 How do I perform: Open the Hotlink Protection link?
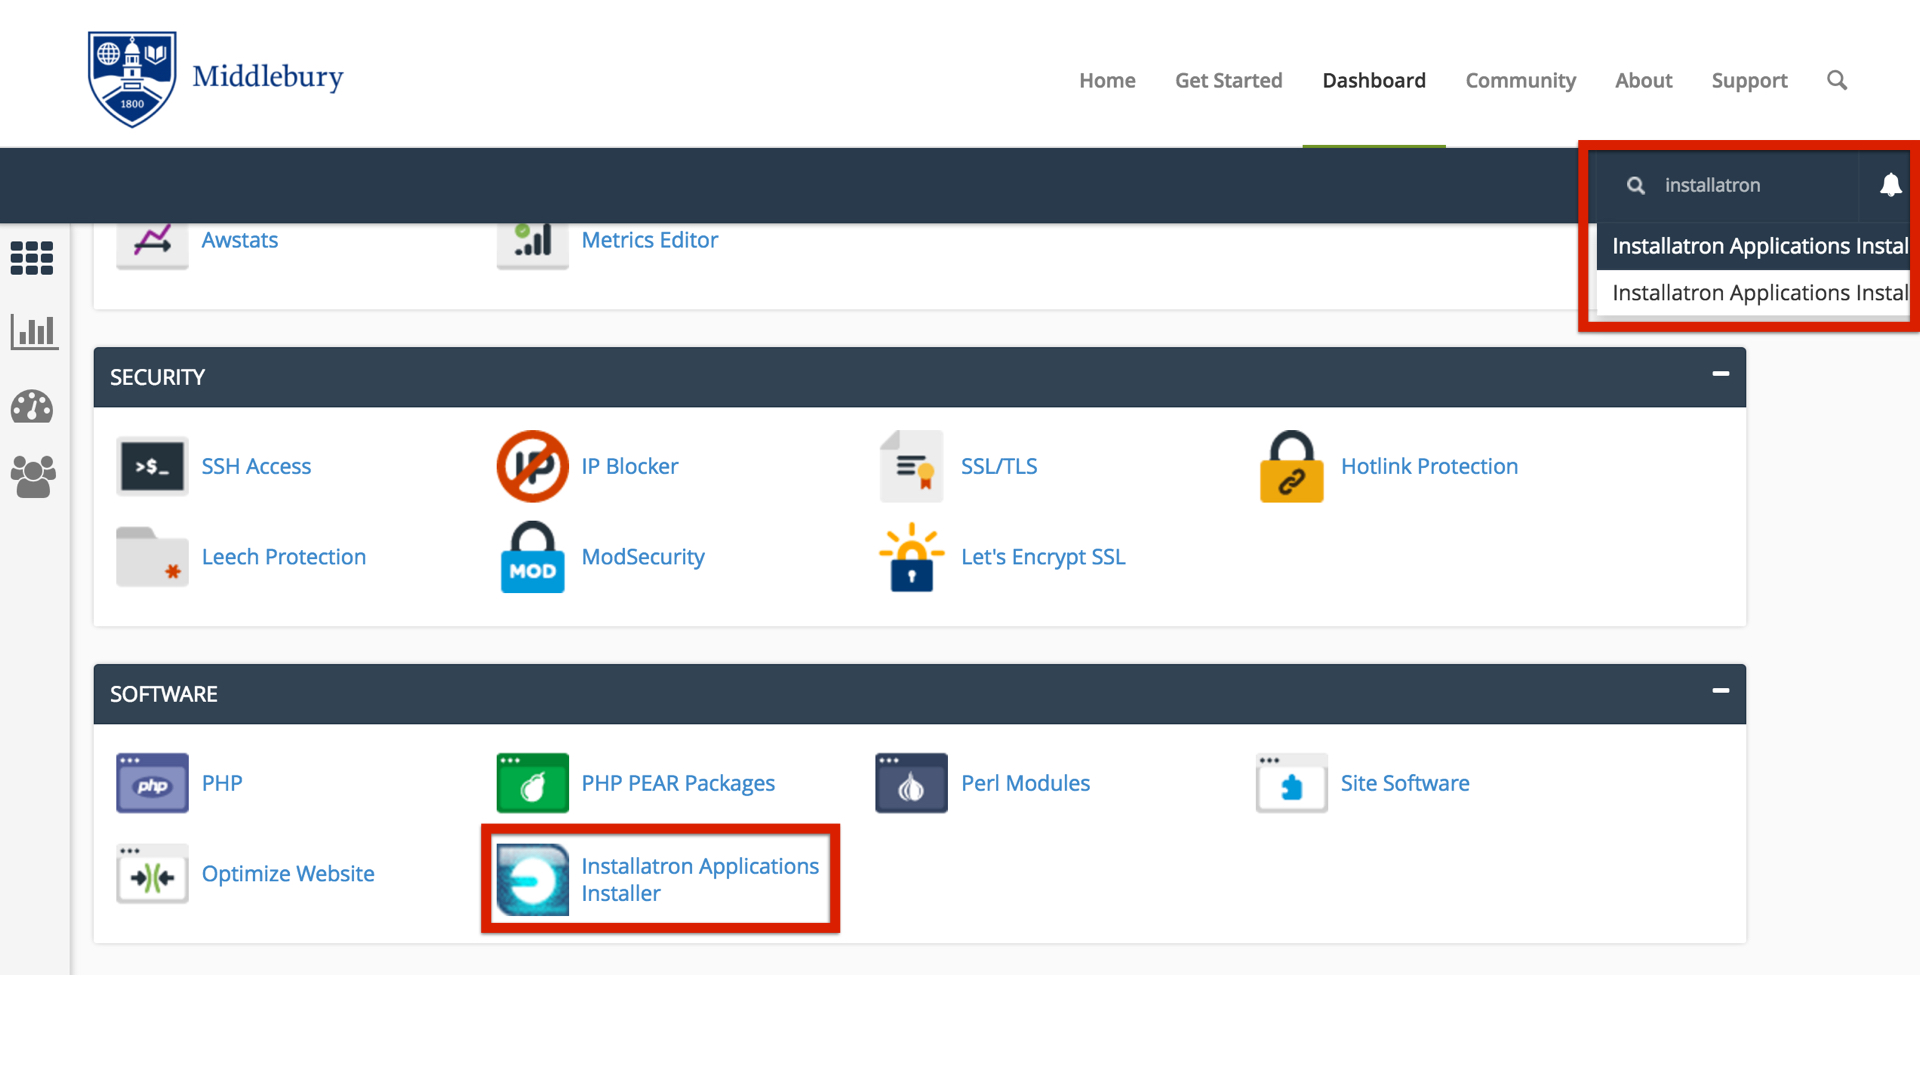1429,466
